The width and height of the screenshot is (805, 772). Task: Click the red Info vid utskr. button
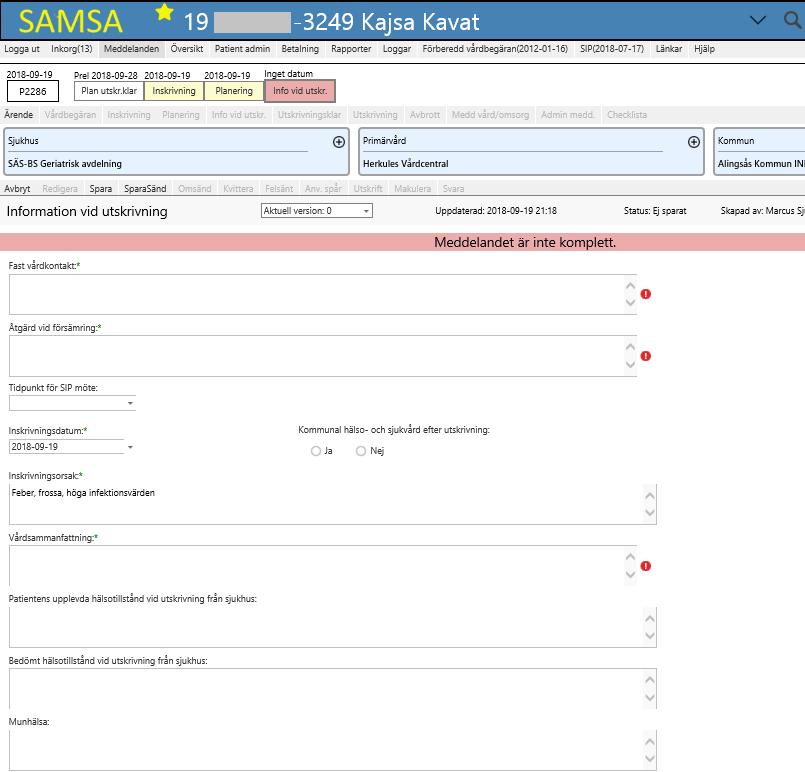(300, 91)
